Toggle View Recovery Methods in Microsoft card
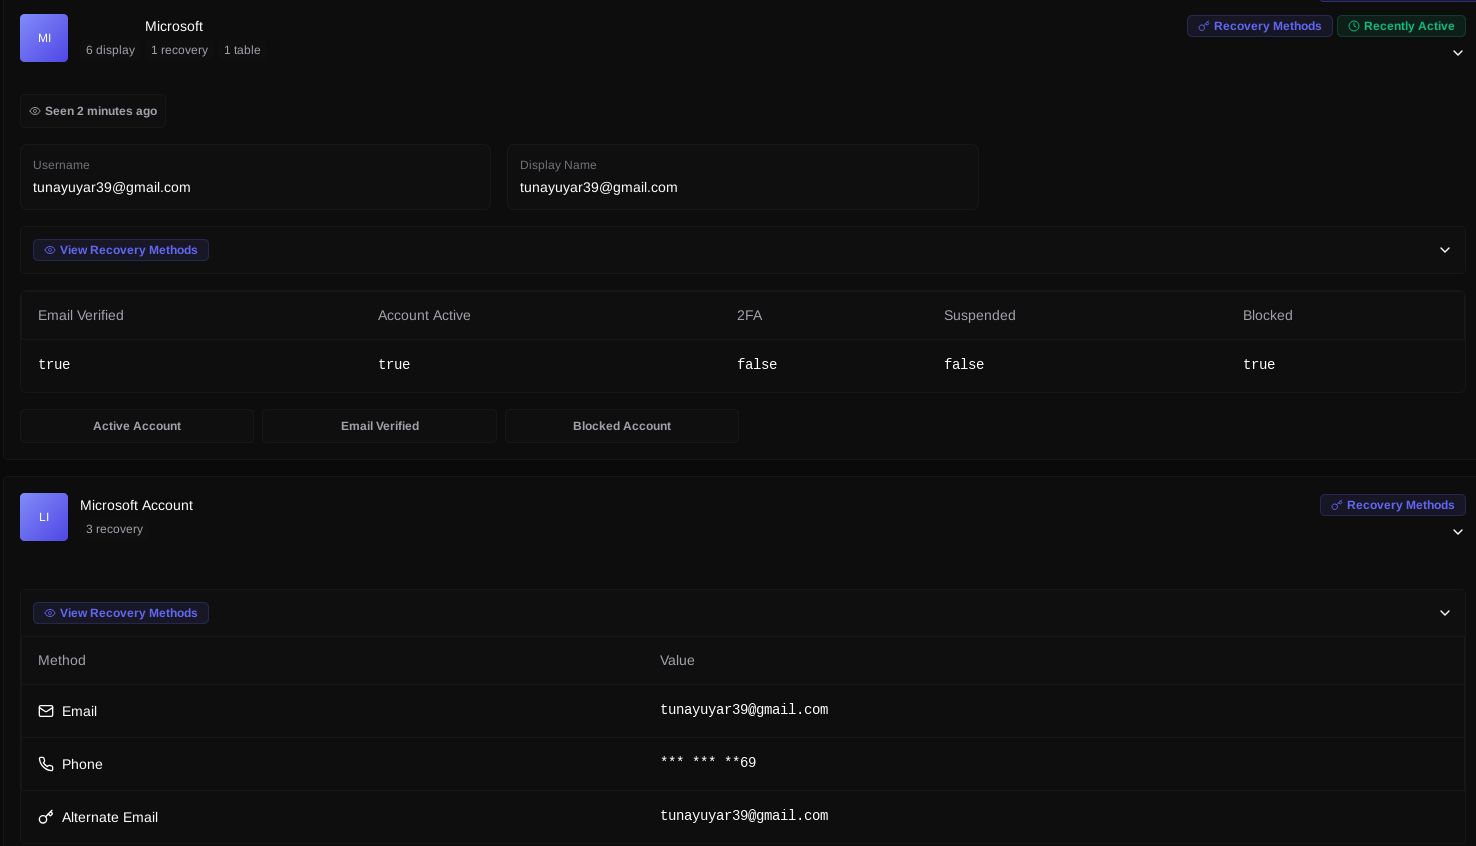The image size is (1476, 846). point(121,250)
